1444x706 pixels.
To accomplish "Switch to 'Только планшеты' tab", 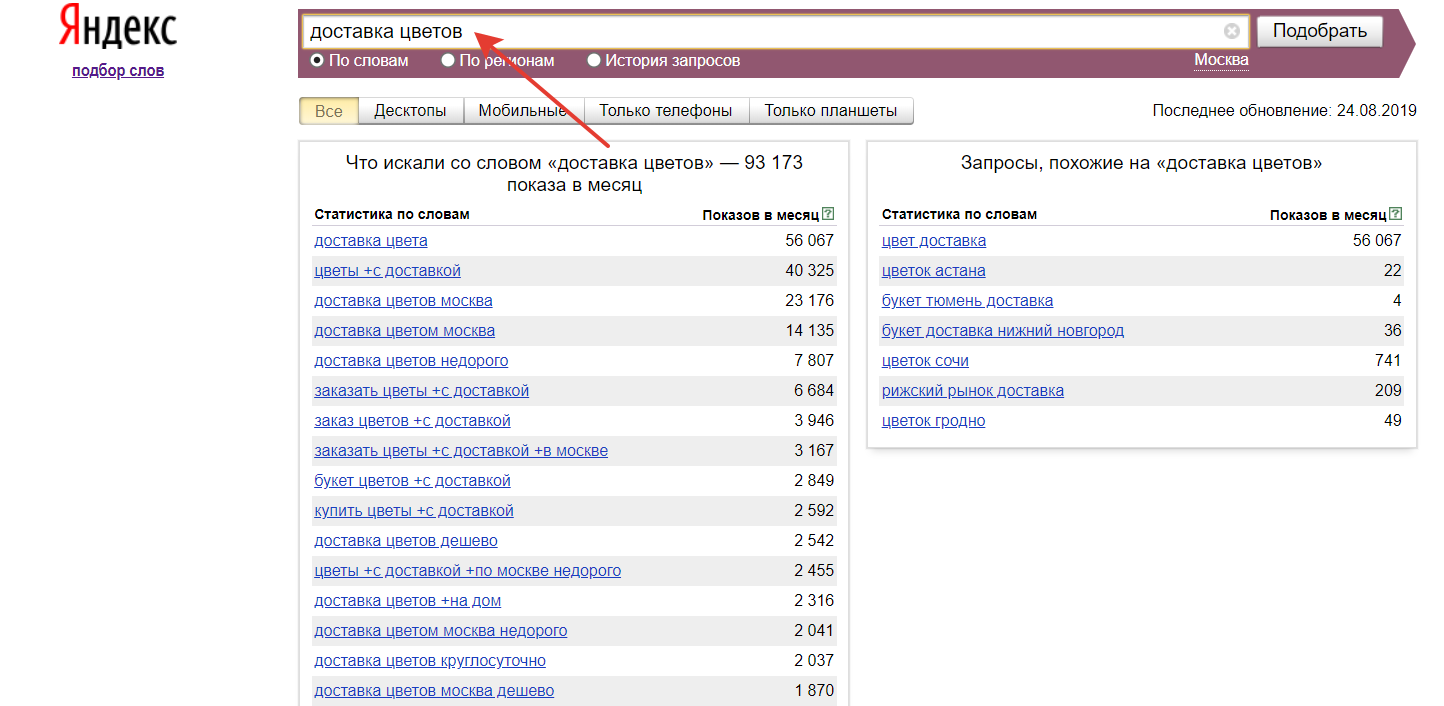I will (830, 111).
